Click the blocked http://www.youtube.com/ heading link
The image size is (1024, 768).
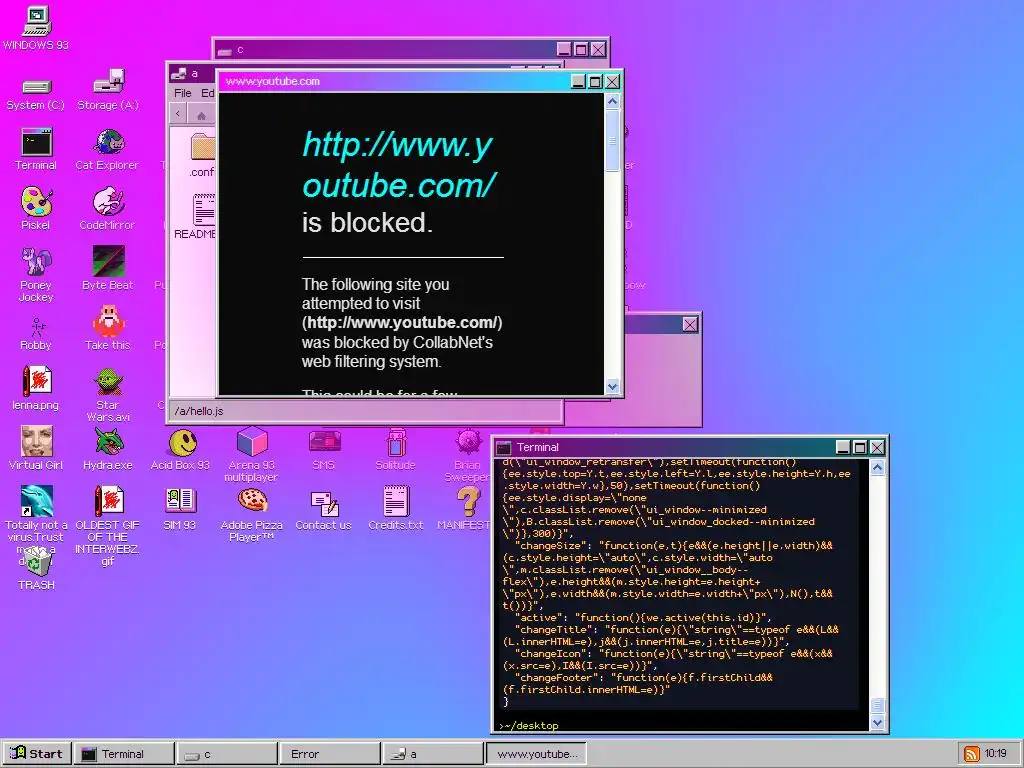pos(399,164)
